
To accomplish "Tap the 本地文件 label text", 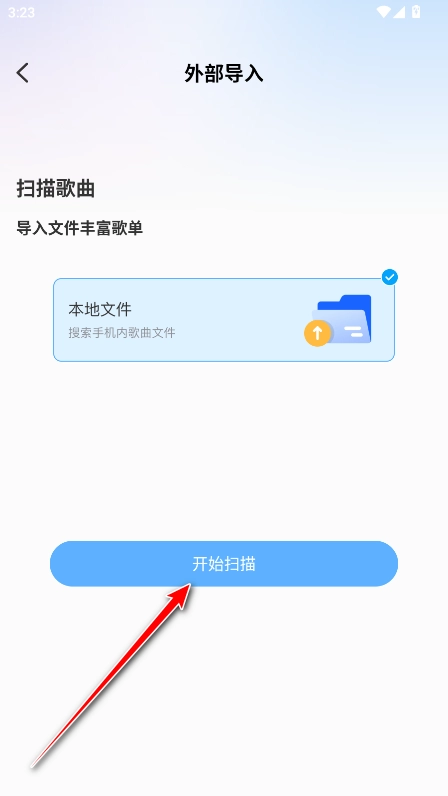I will coord(100,309).
